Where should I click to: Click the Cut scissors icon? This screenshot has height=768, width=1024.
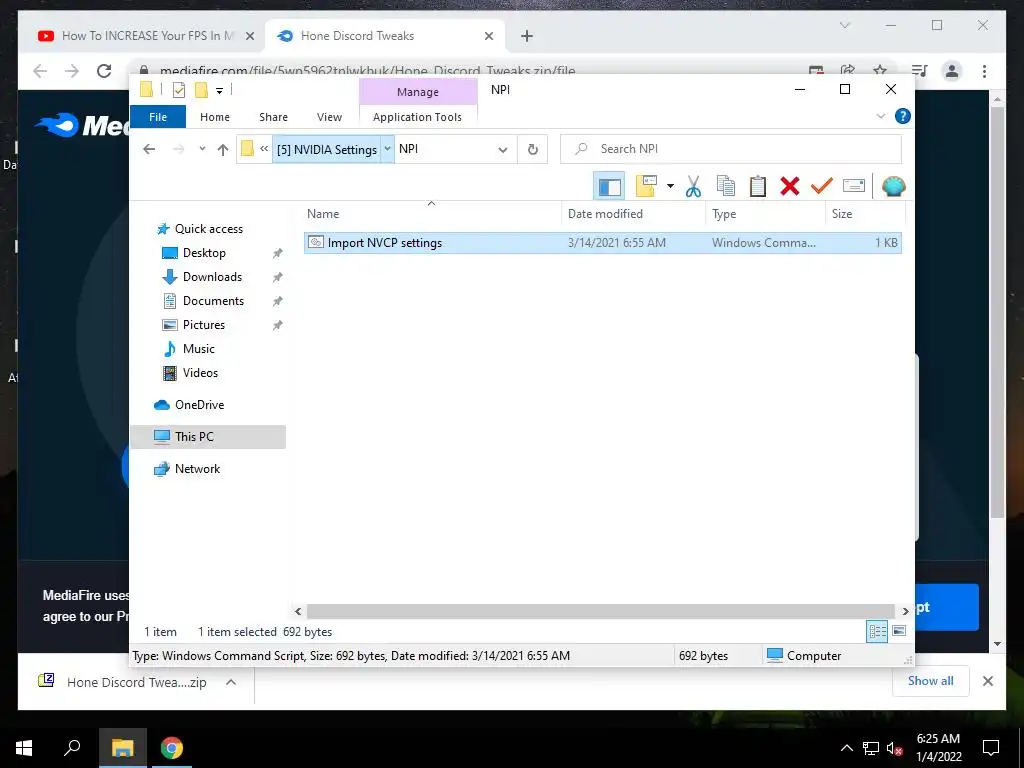pyautogui.click(x=693, y=186)
